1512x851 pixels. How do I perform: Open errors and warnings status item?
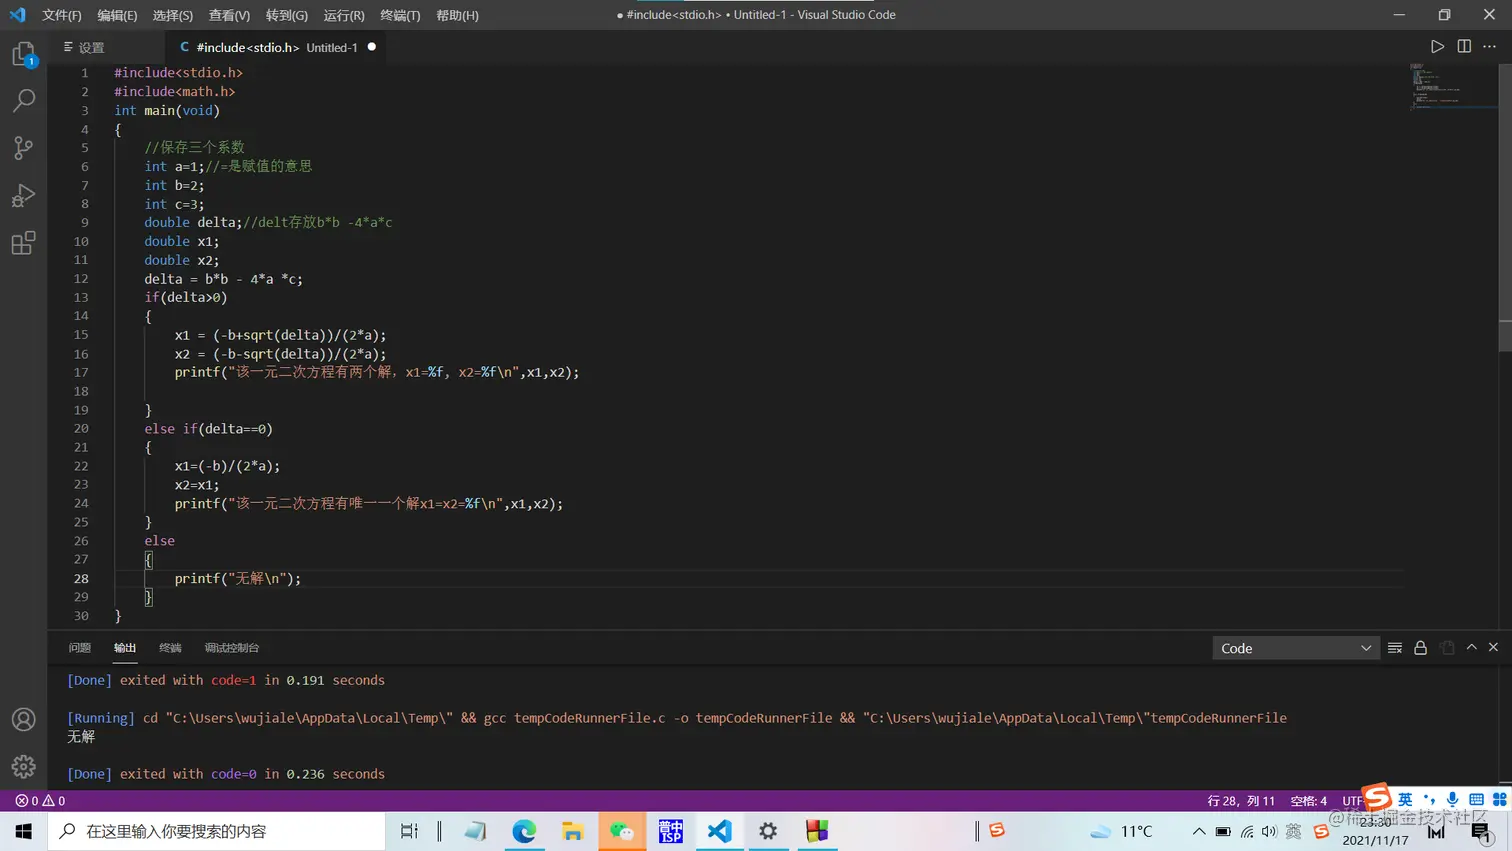[x=40, y=801]
